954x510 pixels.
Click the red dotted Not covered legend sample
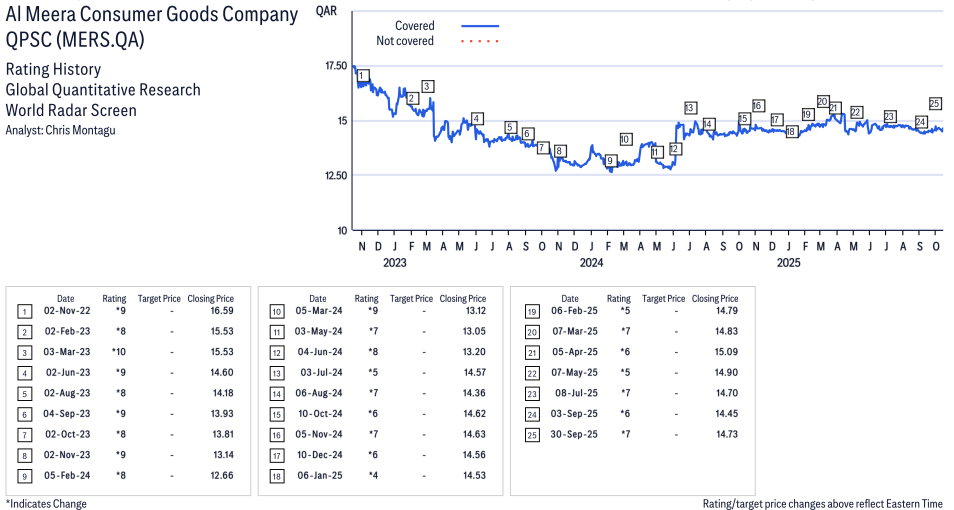coord(480,41)
